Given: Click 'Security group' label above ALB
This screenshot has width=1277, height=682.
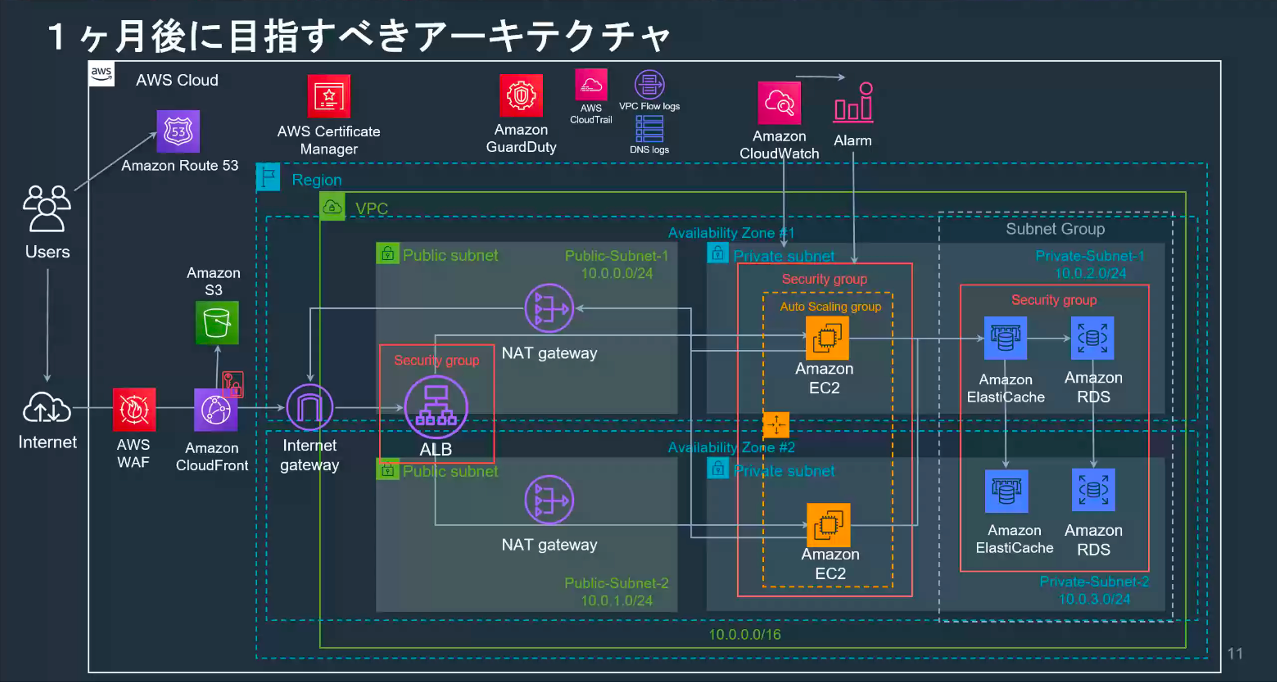Looking at the screenshot, I should coord(437,360).
